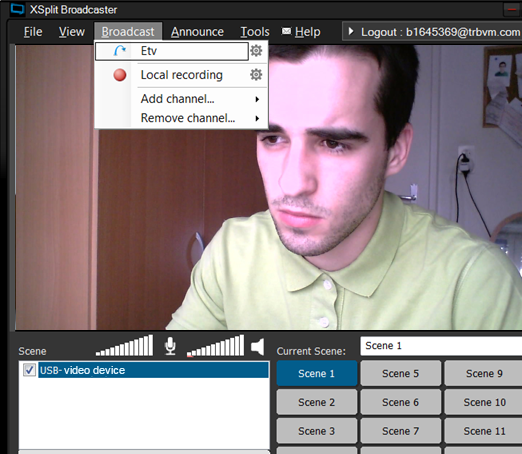The height and width of the screenshot is (454, 522).
Task: Adjust the microphone volume level bars
Action: (124, 345)
